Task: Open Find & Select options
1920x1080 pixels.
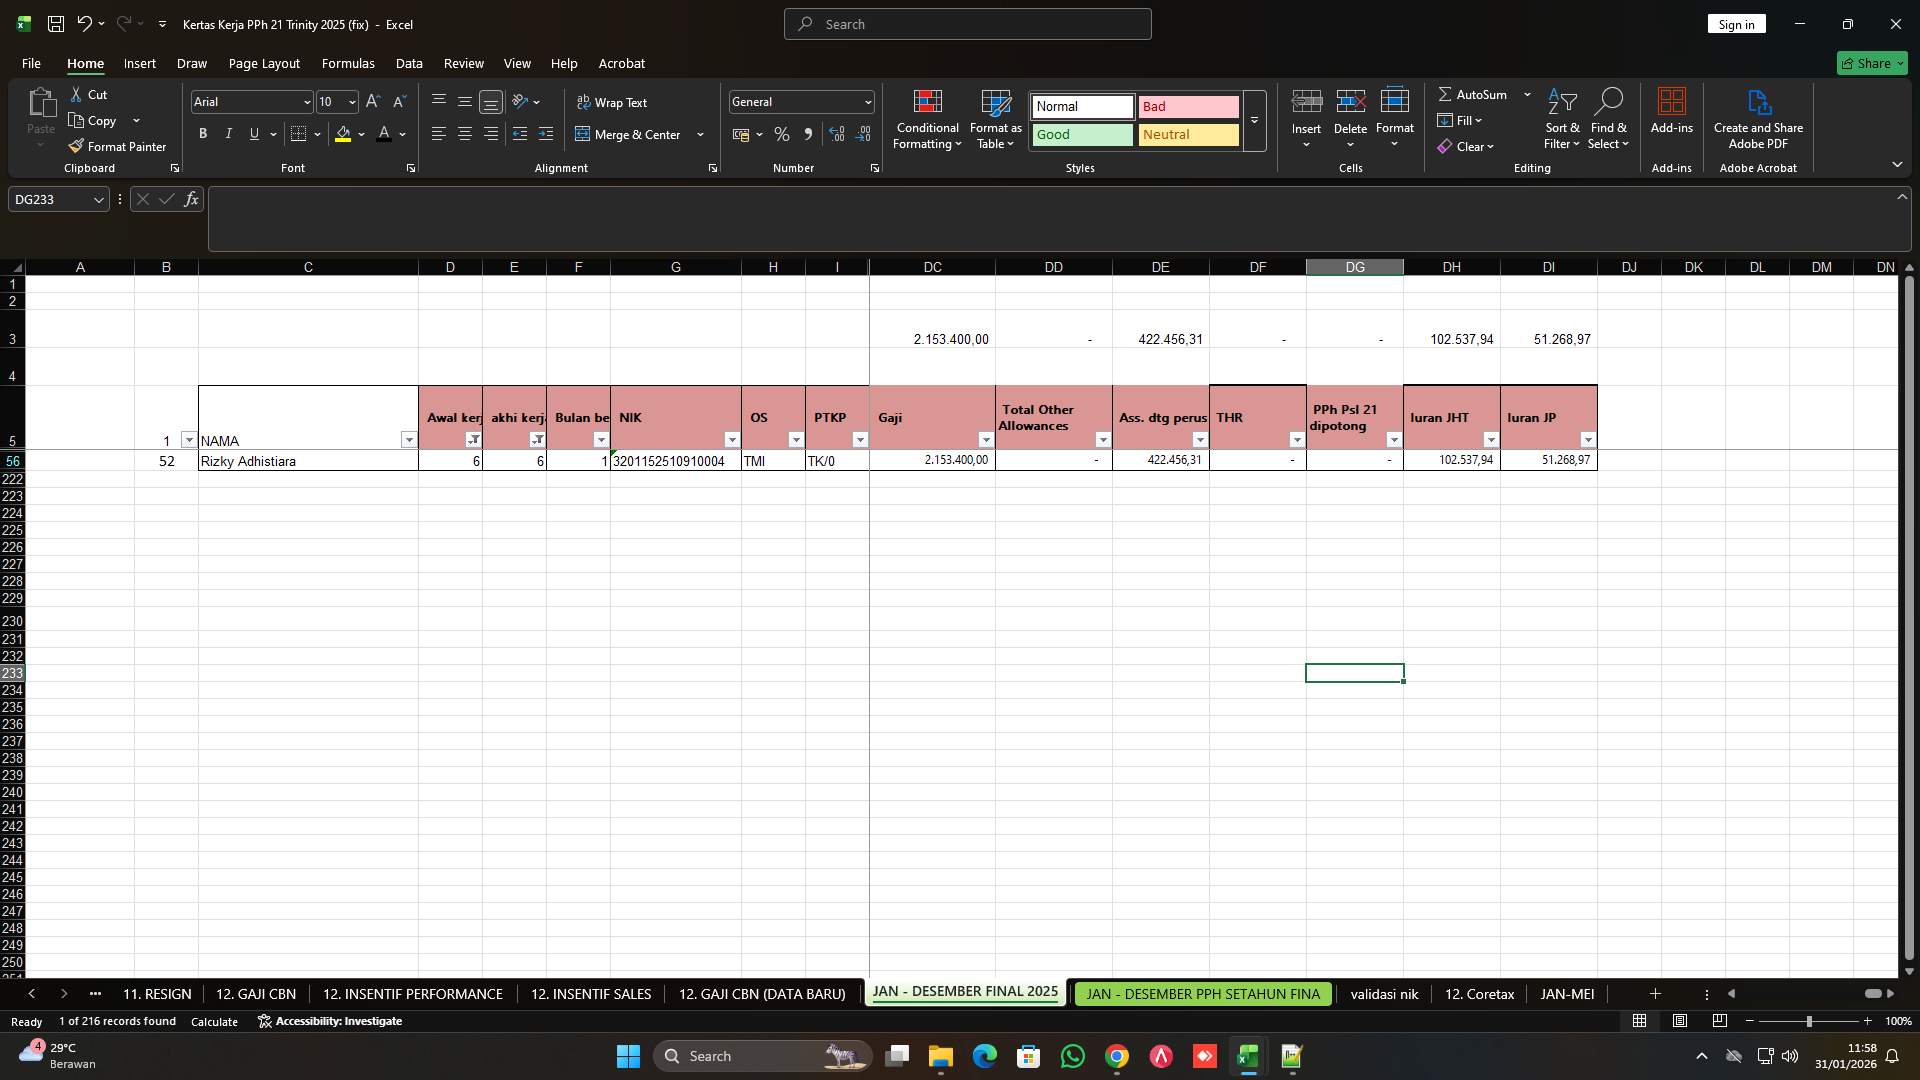Action: [x=1608, y=120]
